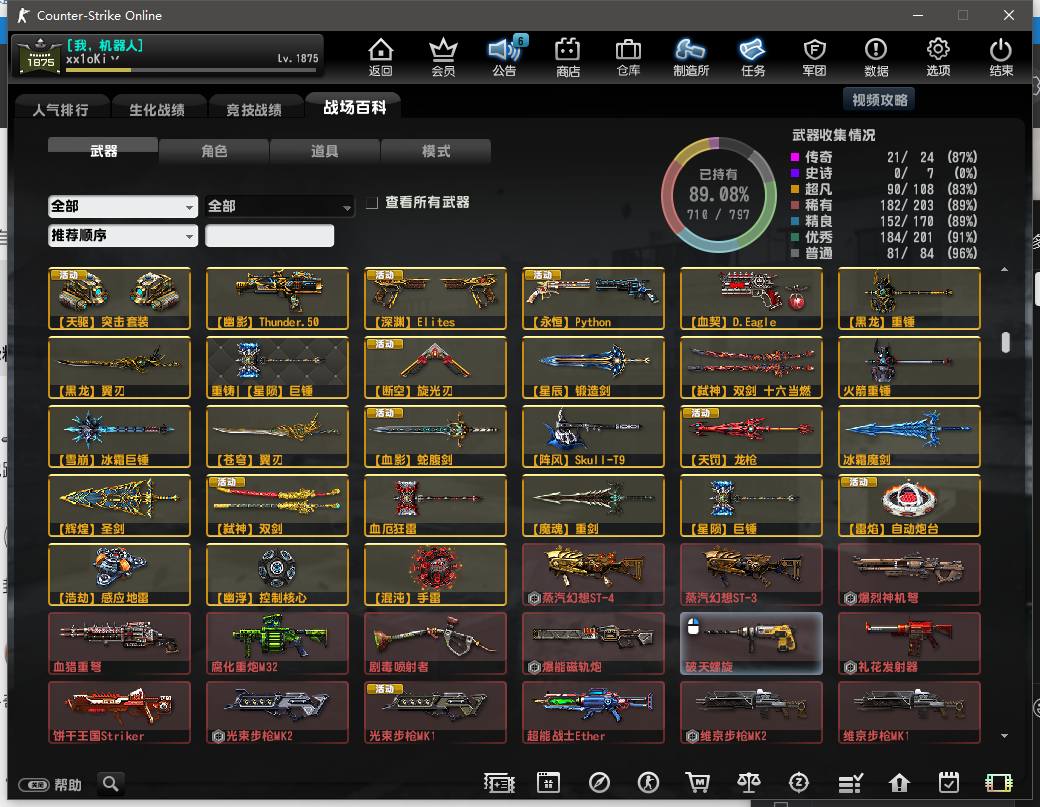Click the shopping cart M icon
1040x807 pixels.
(x=697, y=783)
